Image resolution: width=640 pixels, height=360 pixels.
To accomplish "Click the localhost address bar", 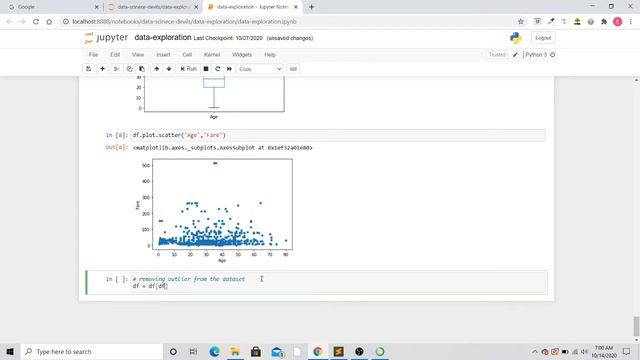I will click(286, 22).
